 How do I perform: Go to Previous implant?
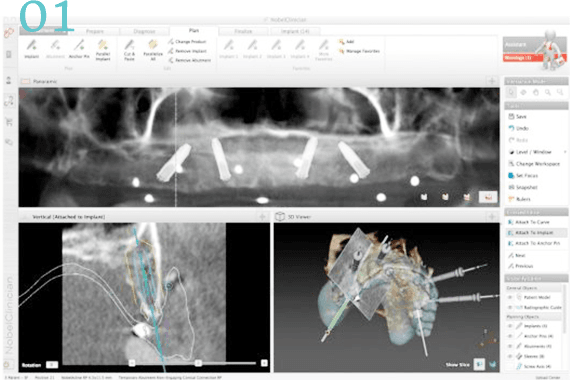click(x=521, y=266)
